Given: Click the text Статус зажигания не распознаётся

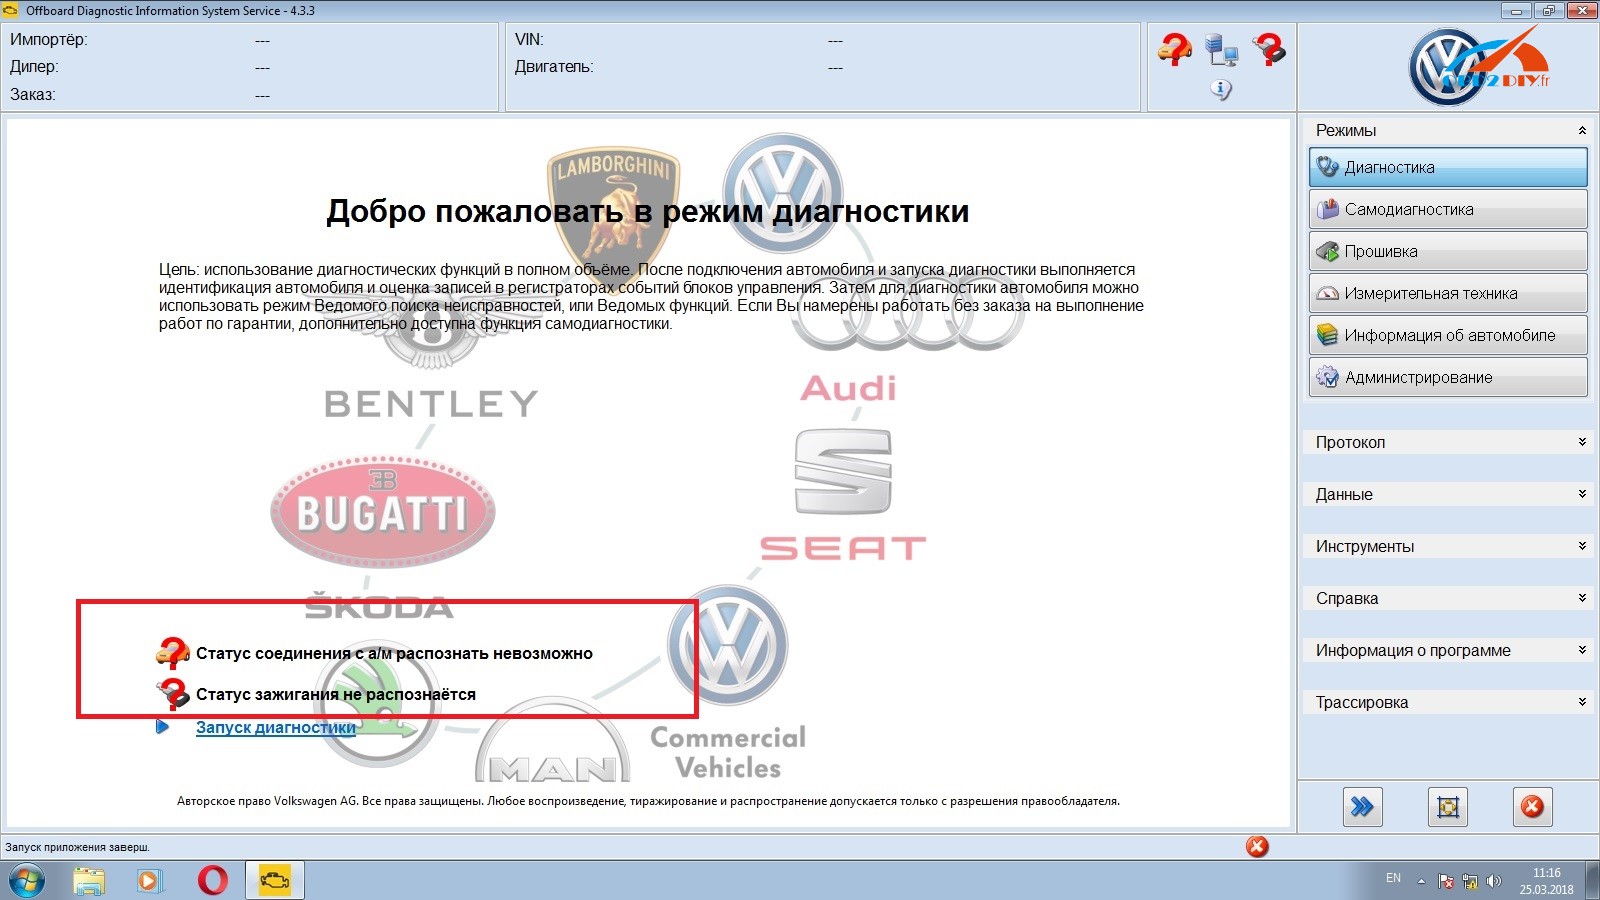Looking at the screenshot, I should coord(336,694).
